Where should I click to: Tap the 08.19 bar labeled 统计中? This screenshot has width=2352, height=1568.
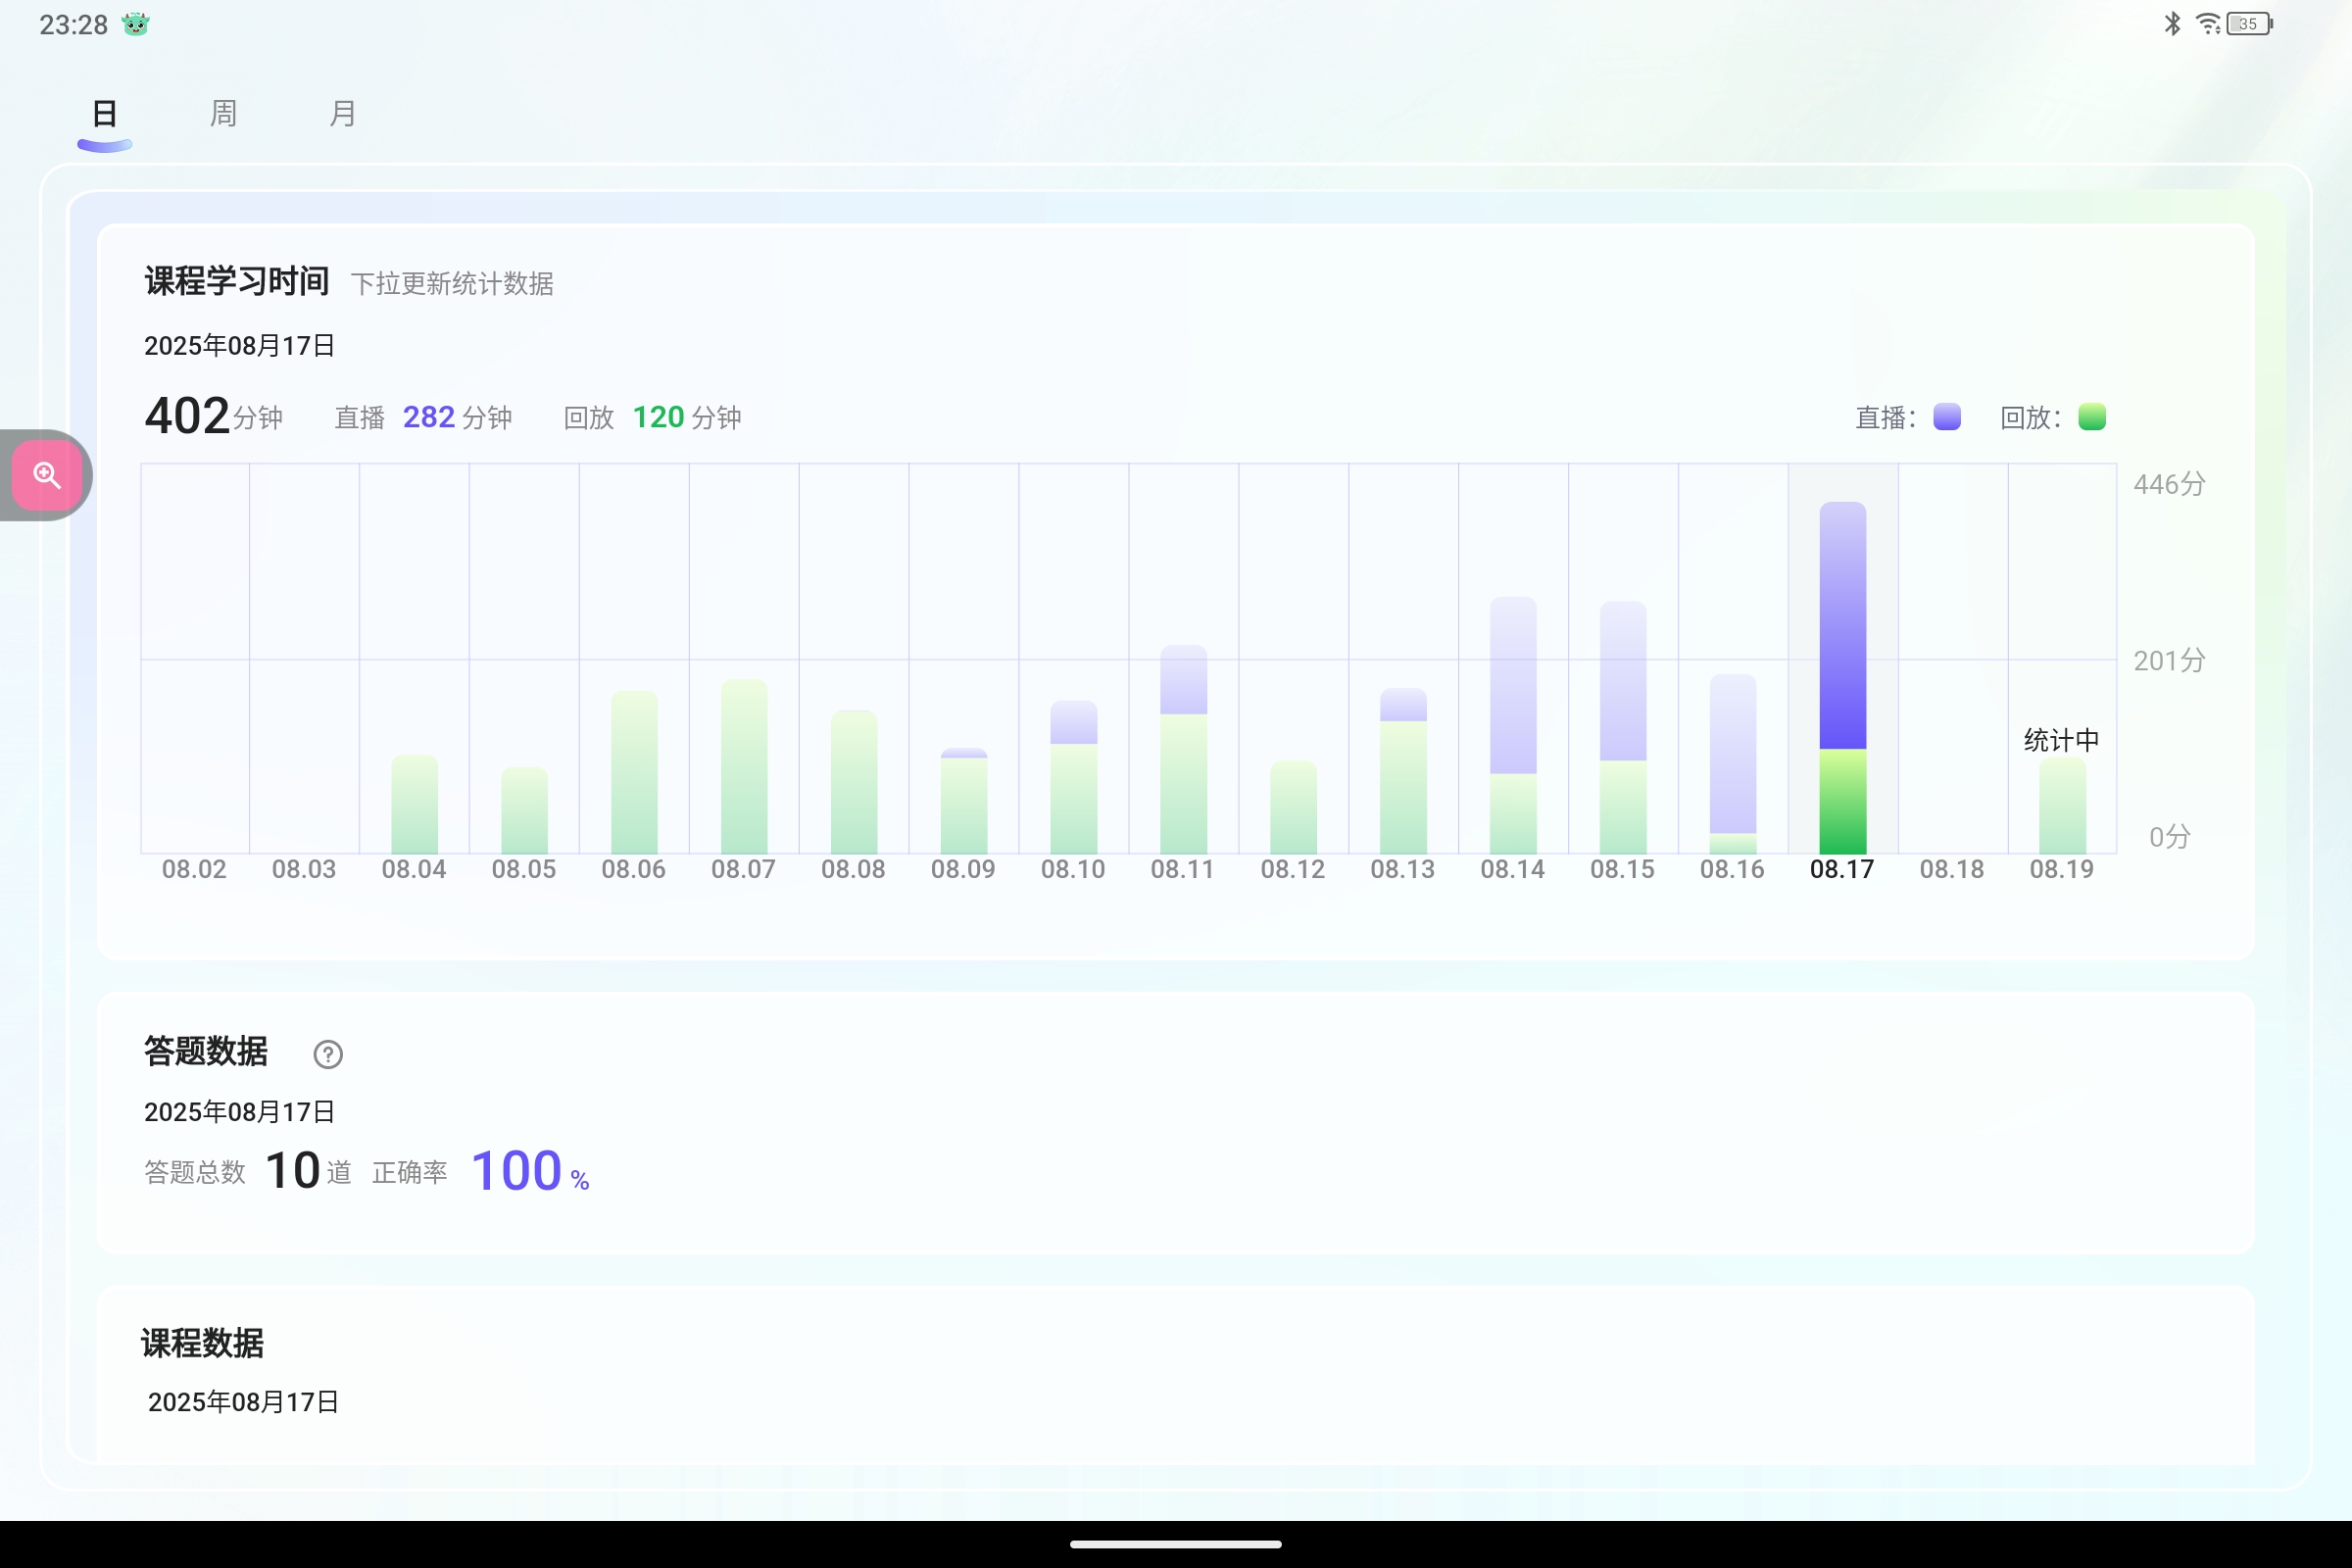2062,805
